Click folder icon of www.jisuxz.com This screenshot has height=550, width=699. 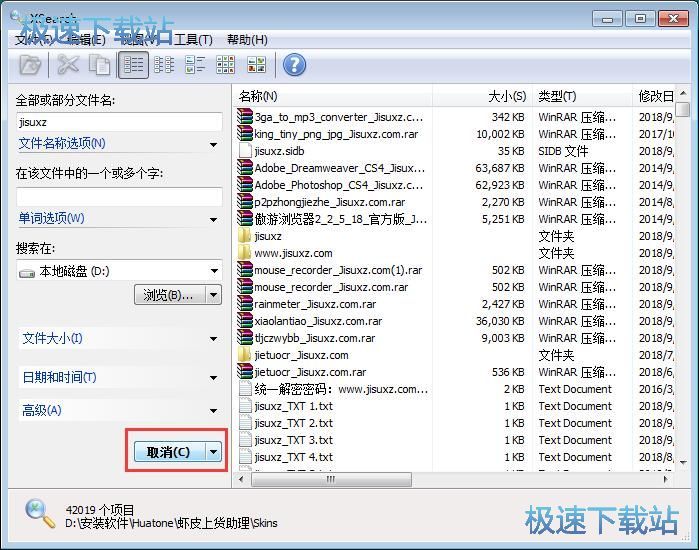coord(244,253)
